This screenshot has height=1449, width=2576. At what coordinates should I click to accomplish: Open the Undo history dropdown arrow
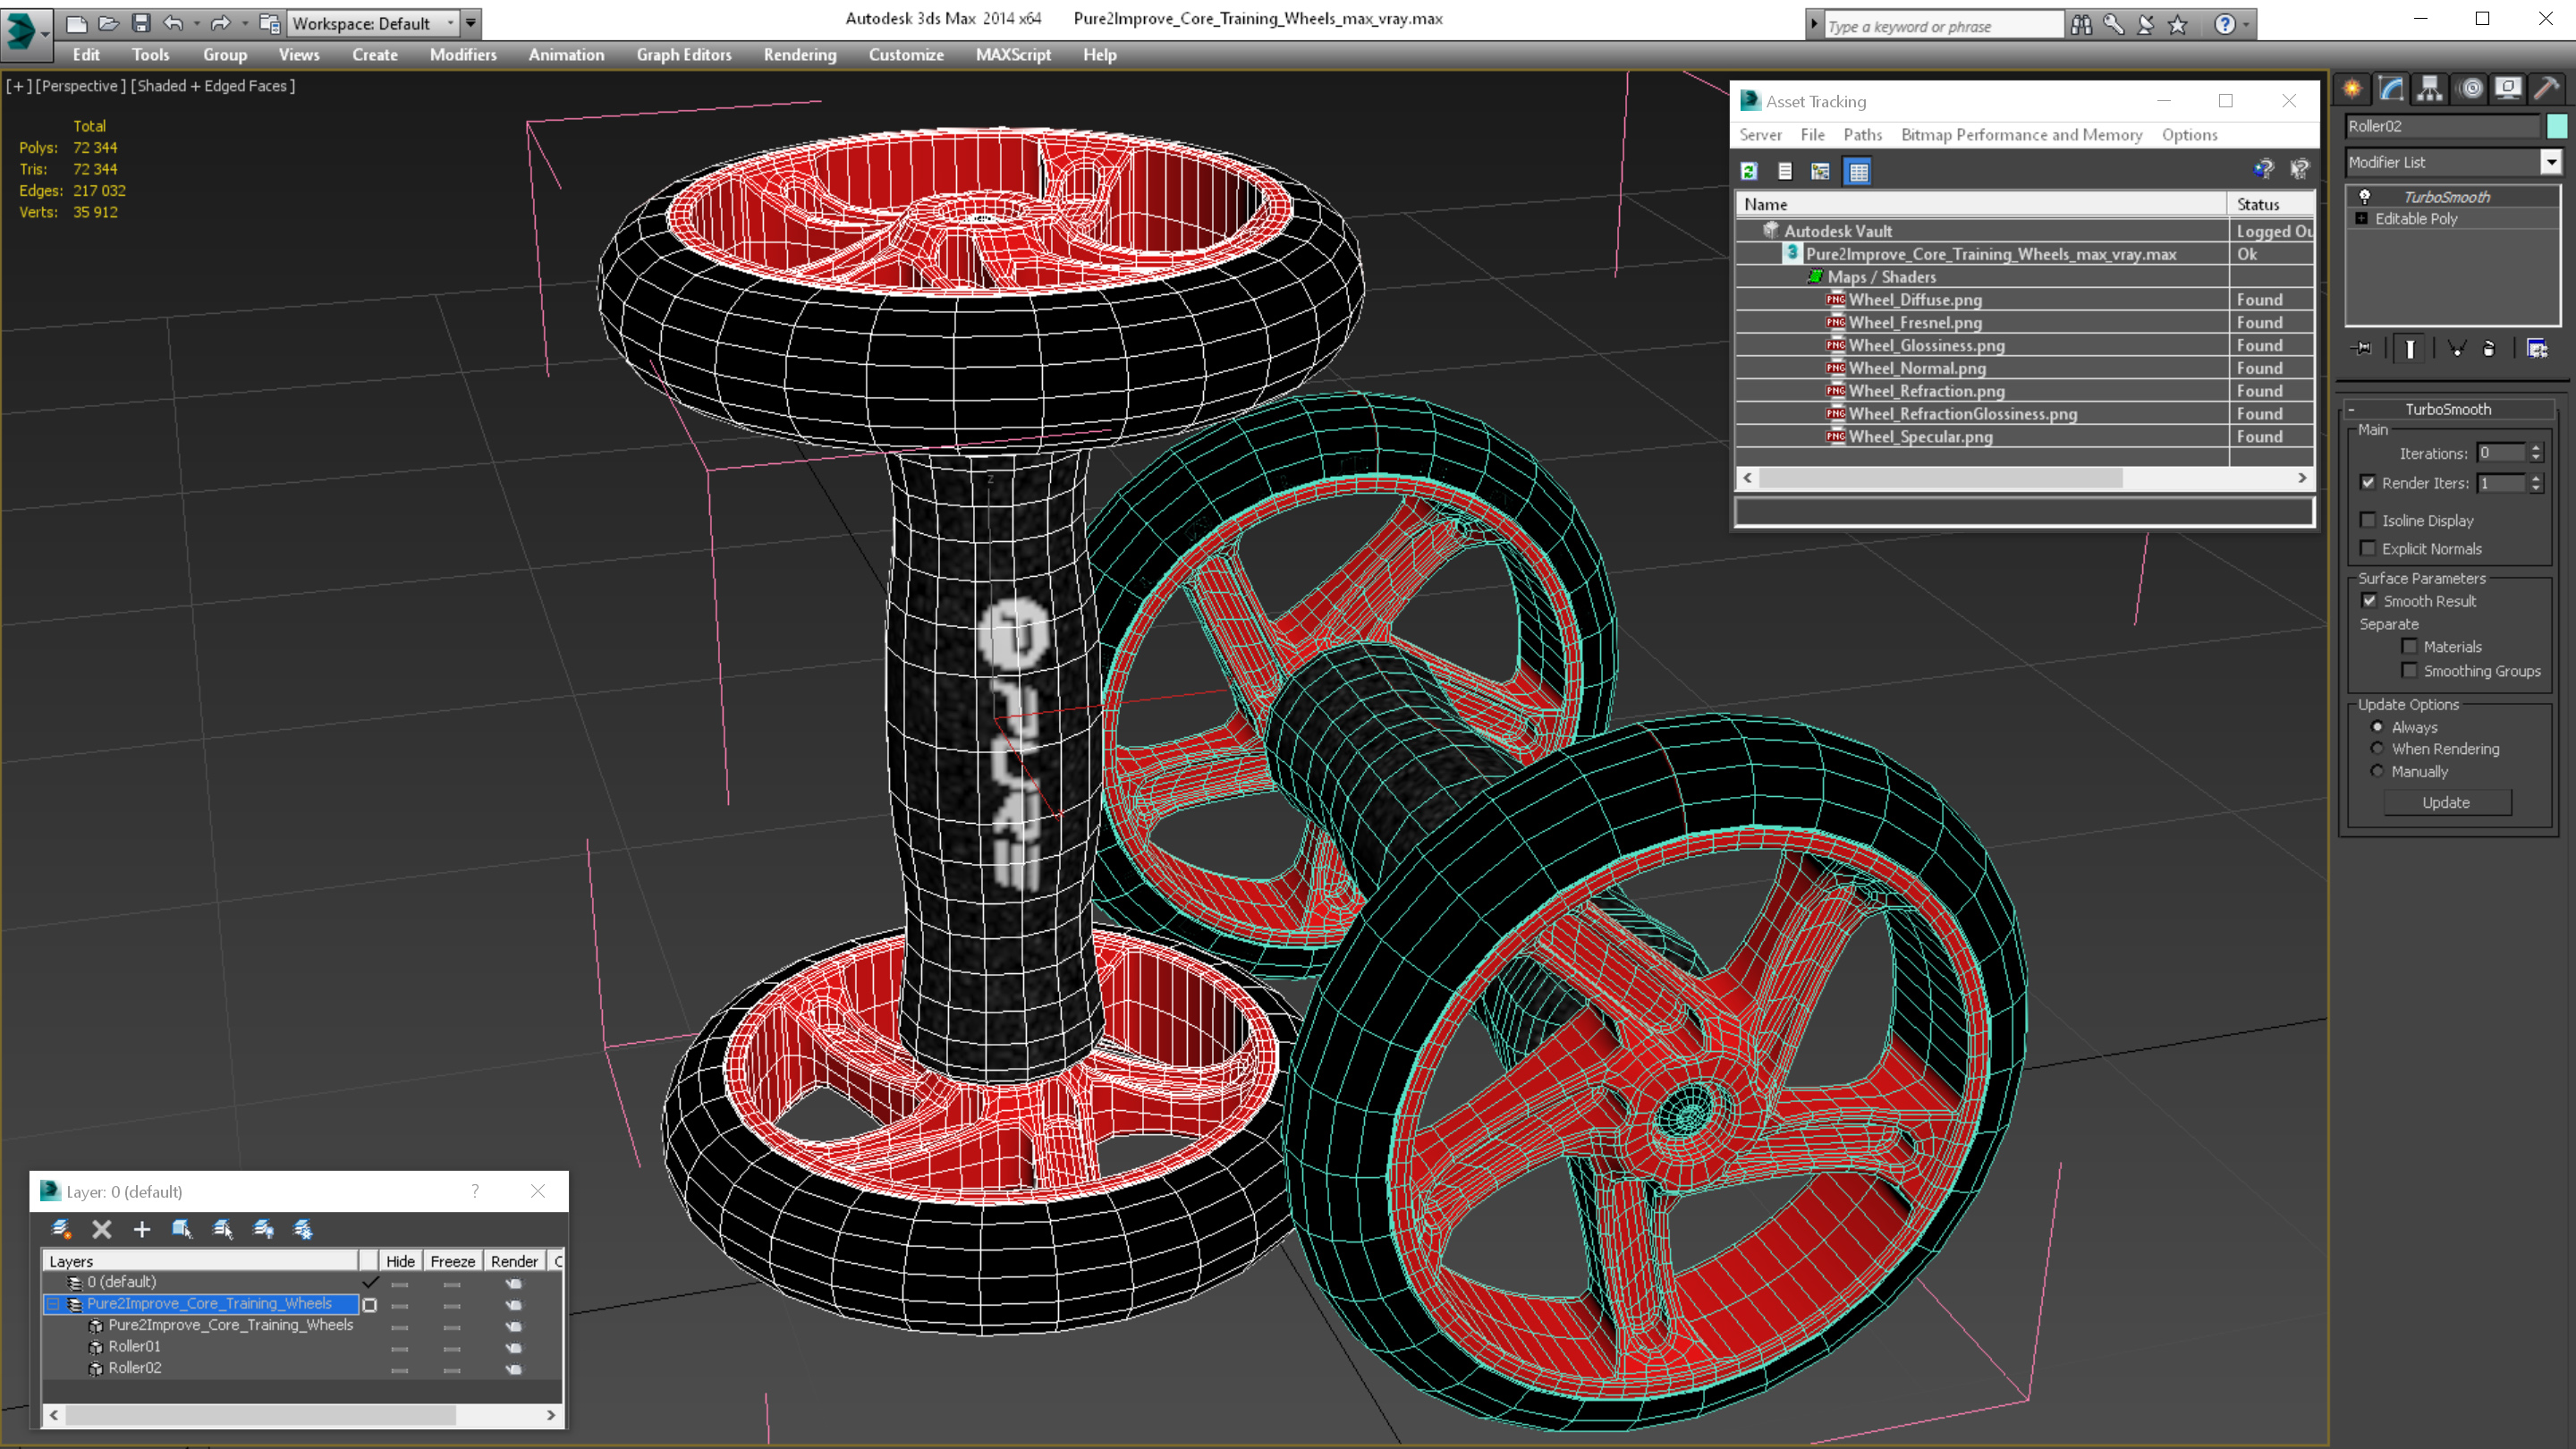pos(196,22)
